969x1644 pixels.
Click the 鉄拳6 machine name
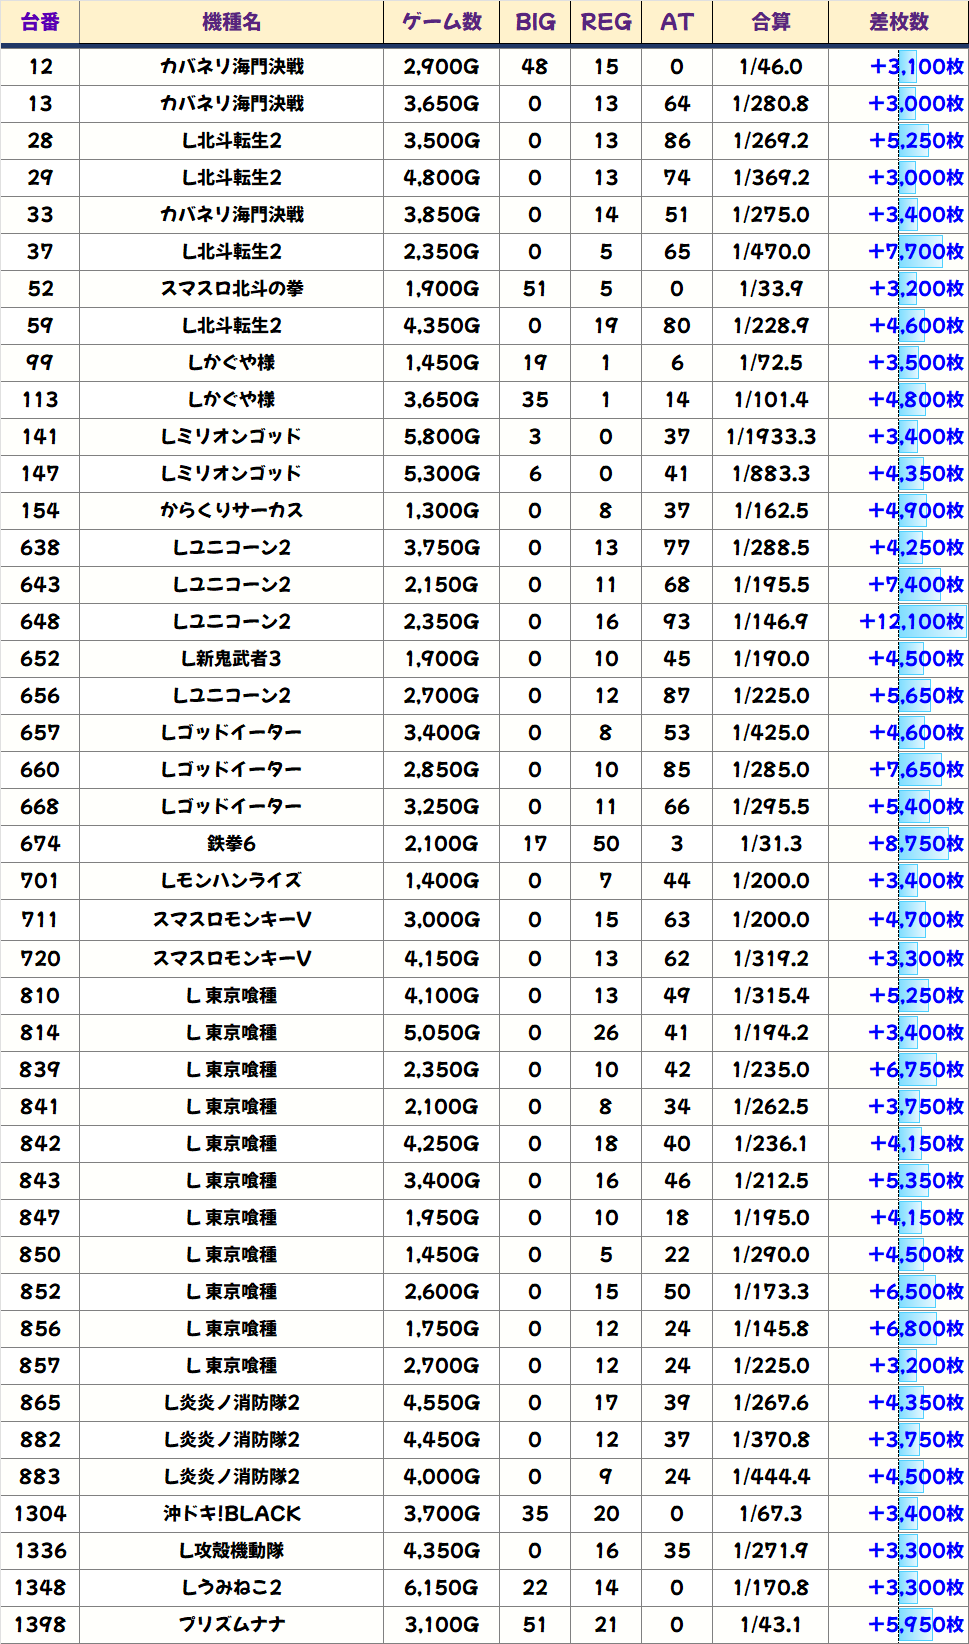coord(231,844)
